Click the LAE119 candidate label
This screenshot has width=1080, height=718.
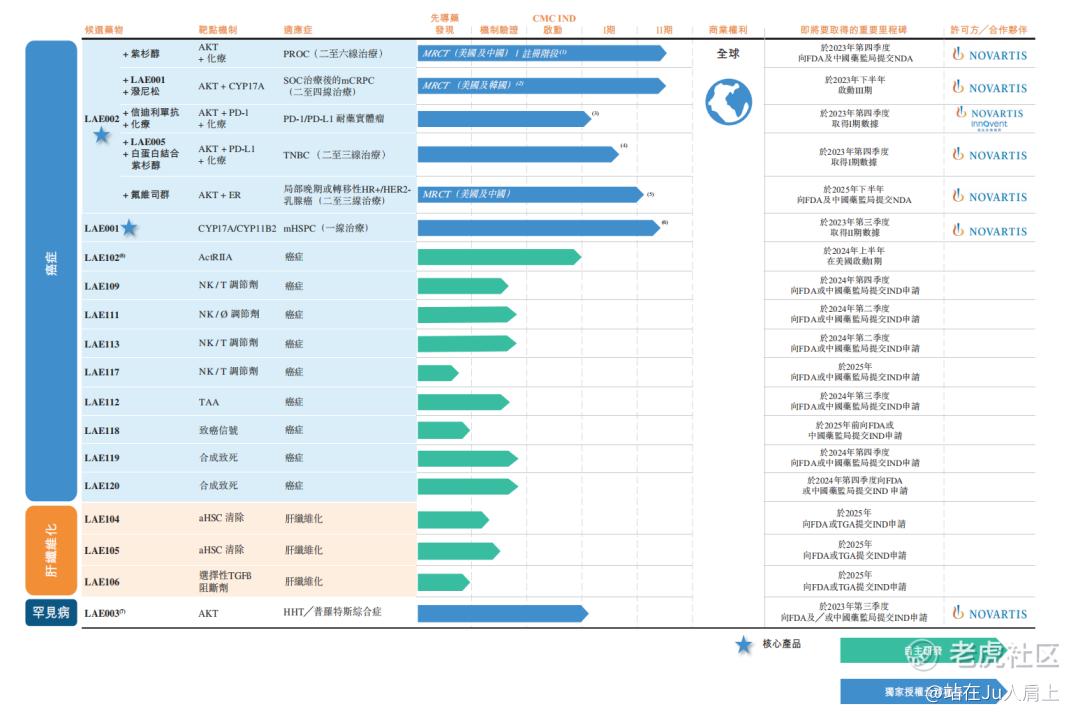(x=102, y=458)
